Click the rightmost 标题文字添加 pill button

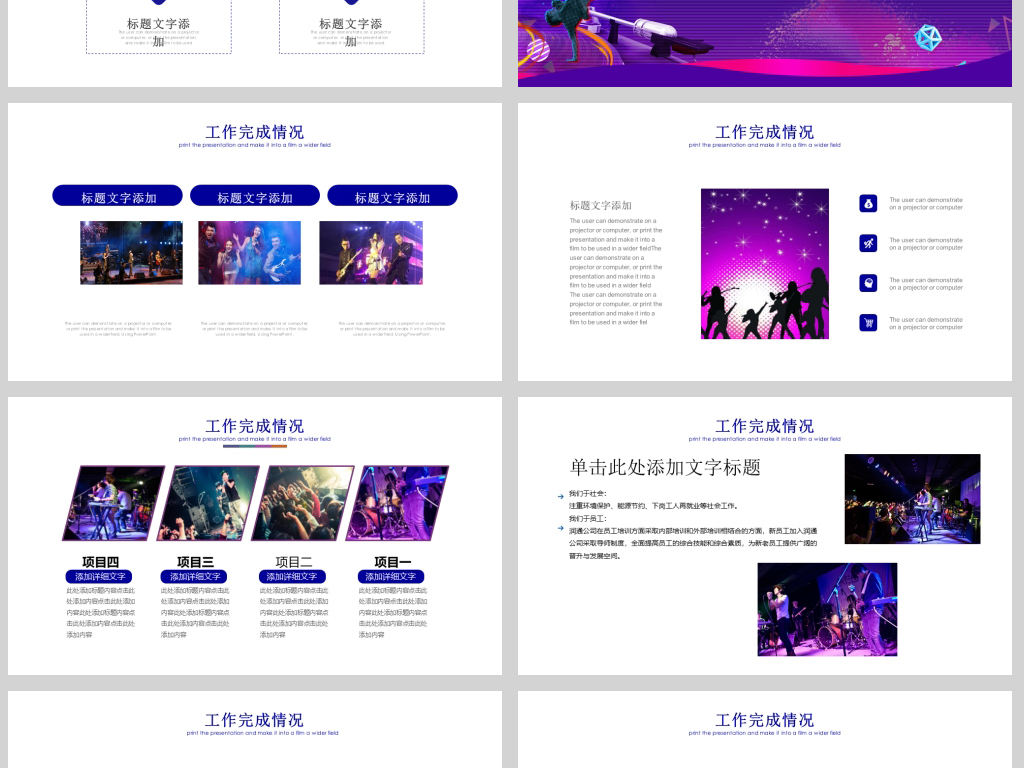[392, 195]
